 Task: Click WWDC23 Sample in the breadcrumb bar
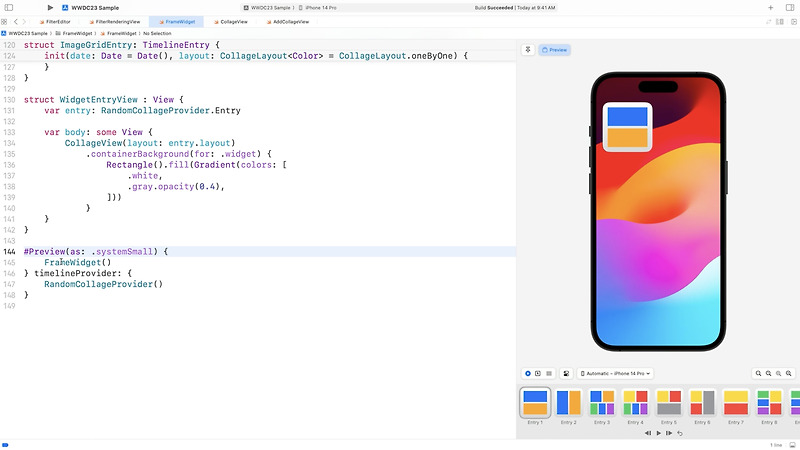coord(24,33)
